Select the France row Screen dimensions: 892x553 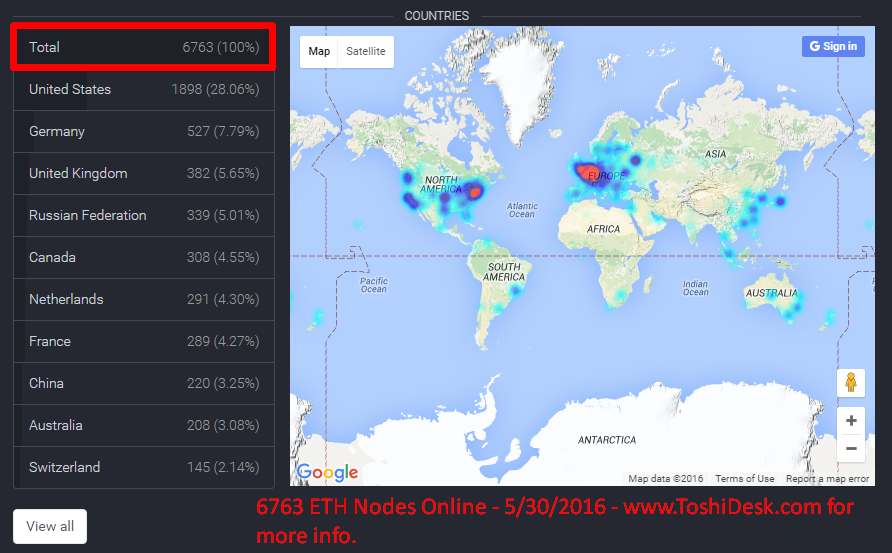click(x=144, y=341)
